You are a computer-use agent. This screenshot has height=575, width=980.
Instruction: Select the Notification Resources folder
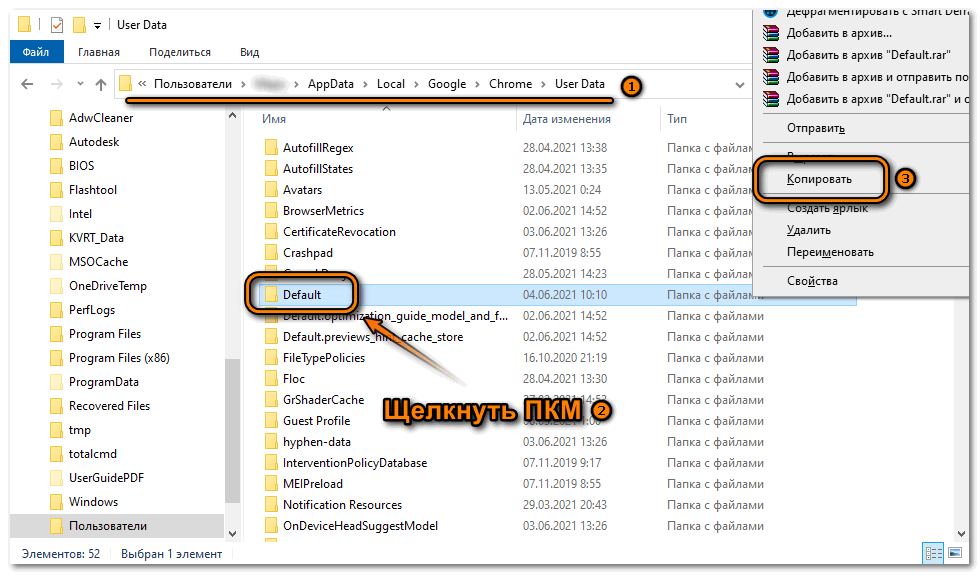(342, 504)
